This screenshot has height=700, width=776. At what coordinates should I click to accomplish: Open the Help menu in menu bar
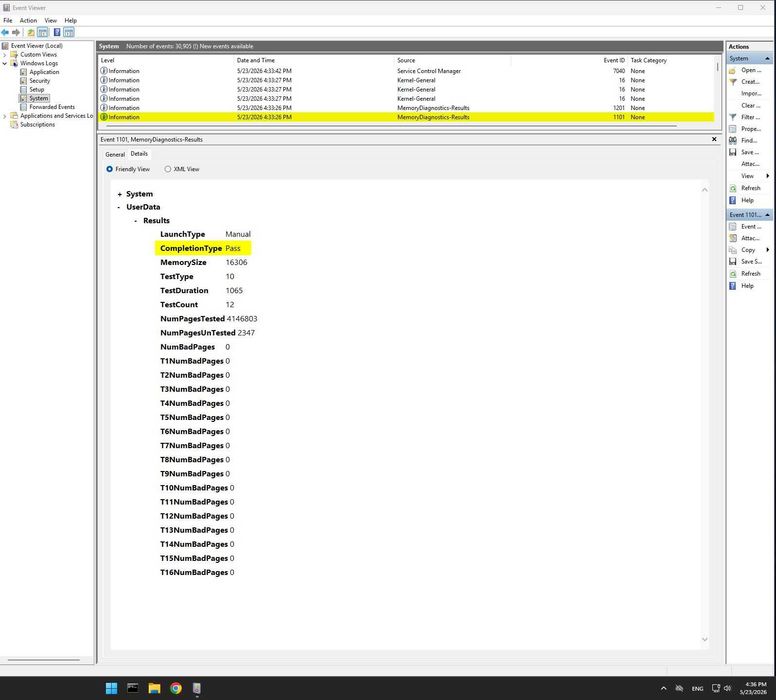[70, 20]
